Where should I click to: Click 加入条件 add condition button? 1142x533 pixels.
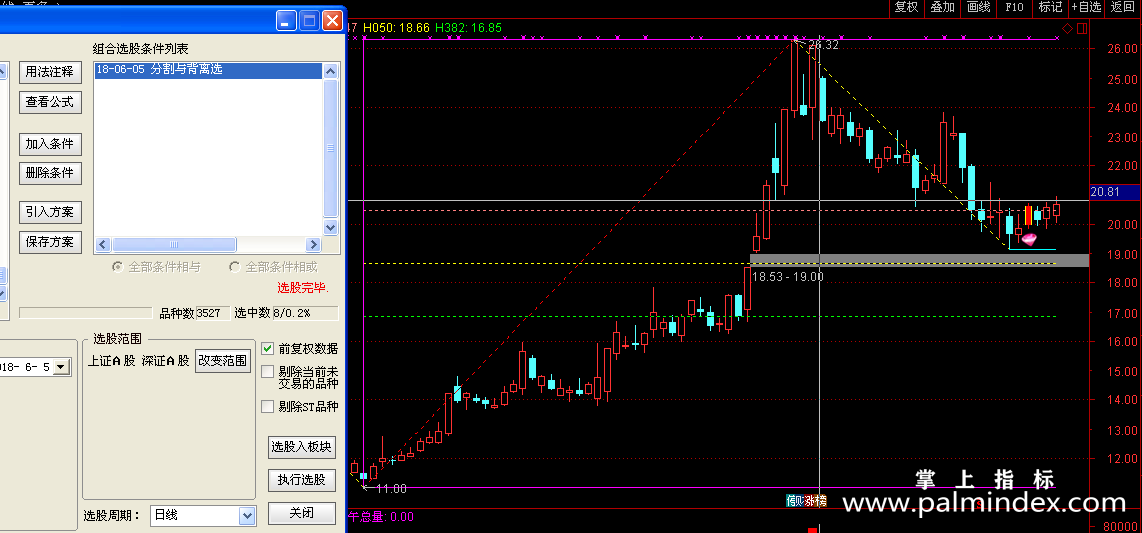point(50,144)
